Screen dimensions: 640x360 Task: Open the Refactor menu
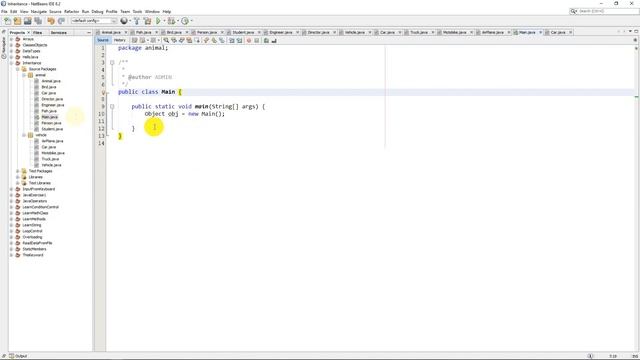point(71,11)
